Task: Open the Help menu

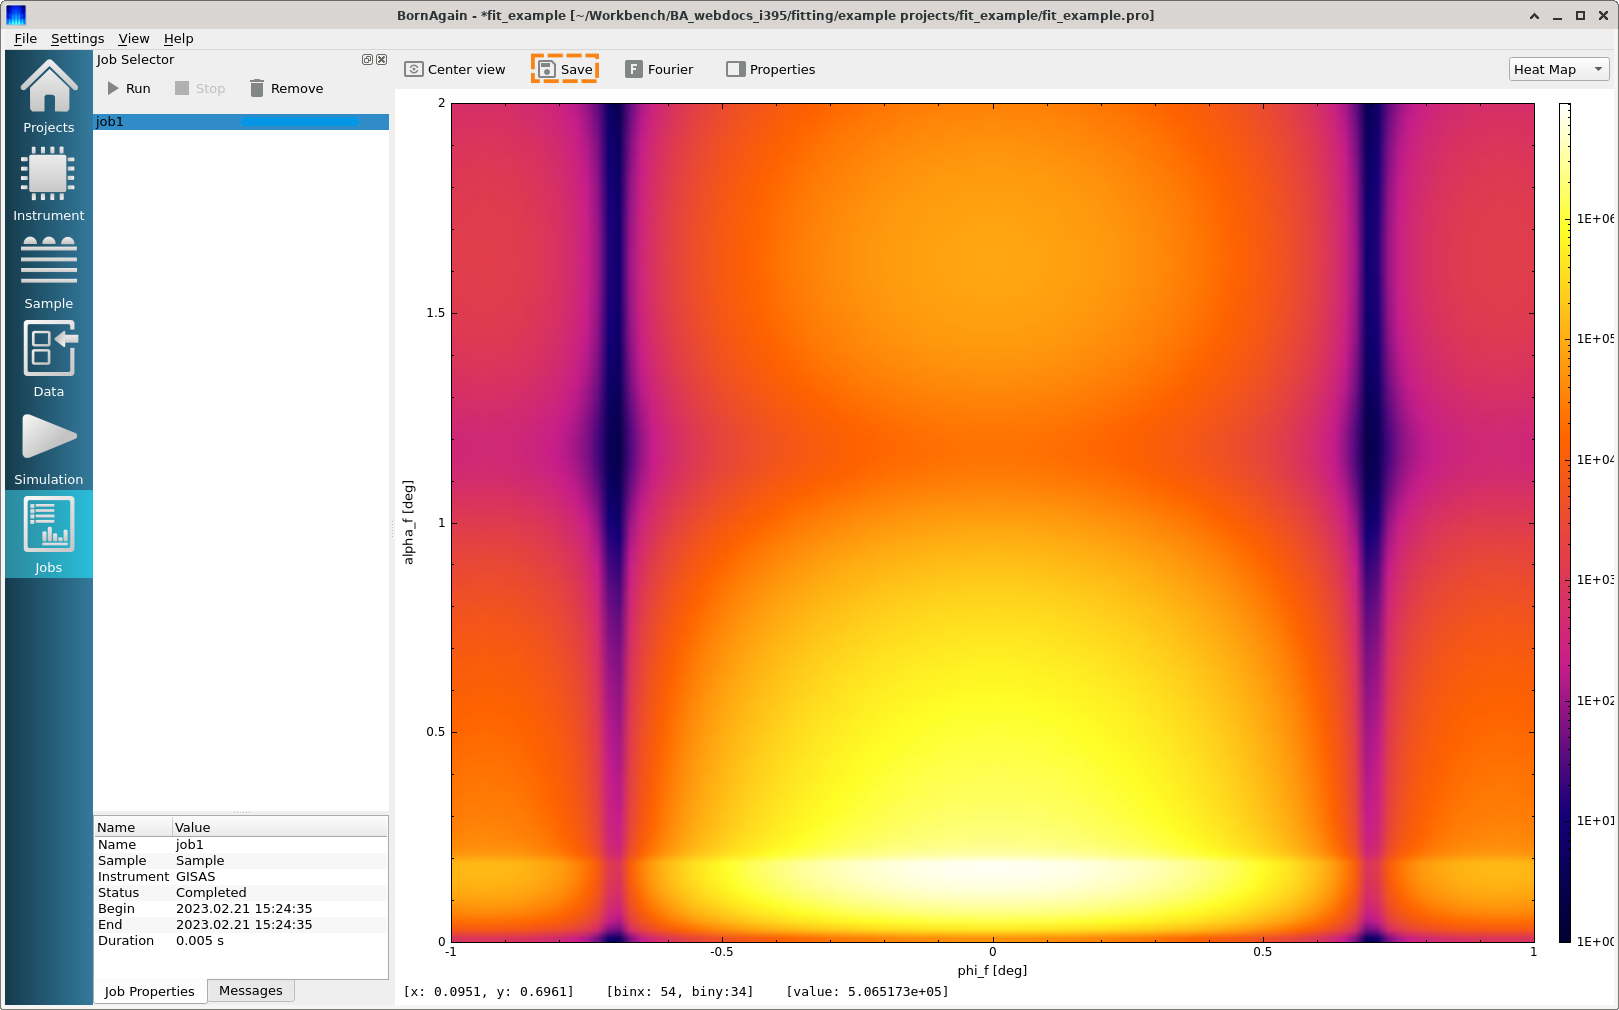Action: click(178, 38)
